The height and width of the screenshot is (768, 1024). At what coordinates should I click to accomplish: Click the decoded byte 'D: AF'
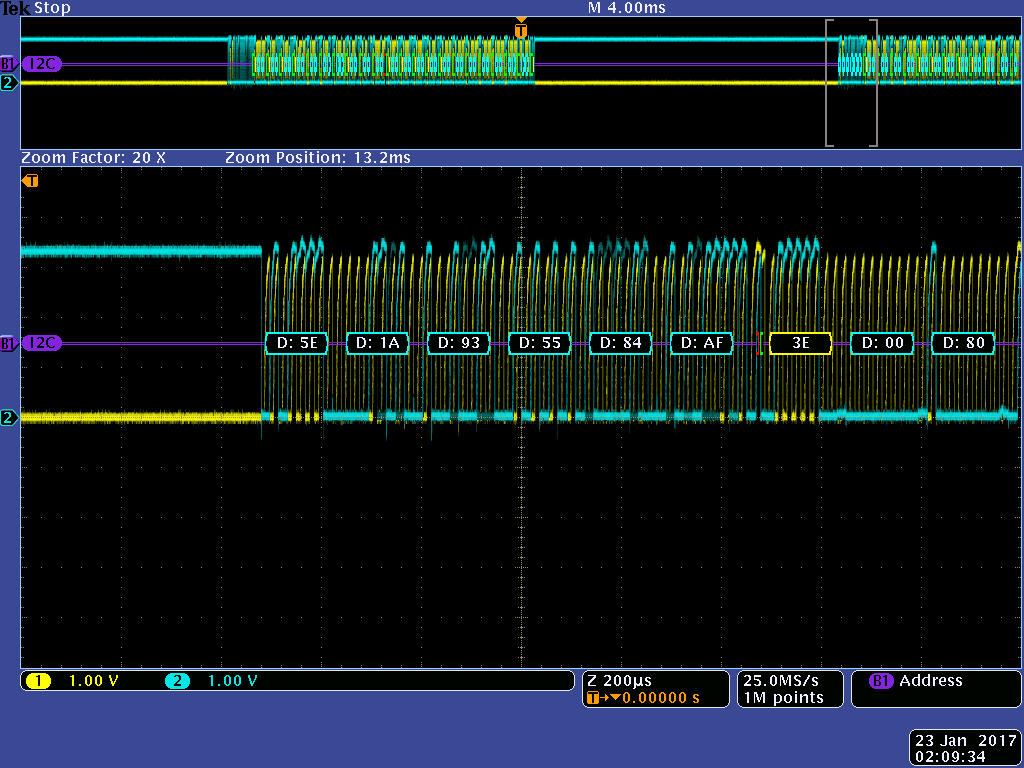[x=701, y=343]
